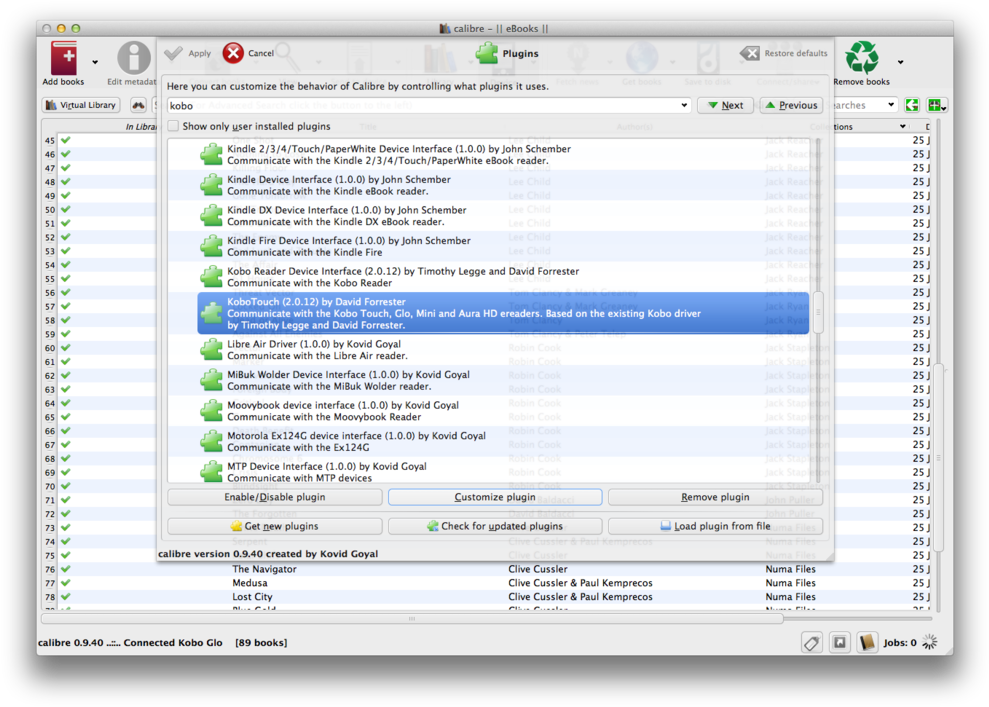Viewport: 989px width, 707px height.
Task: Click Remove plugin button
Action: (715, 497)
